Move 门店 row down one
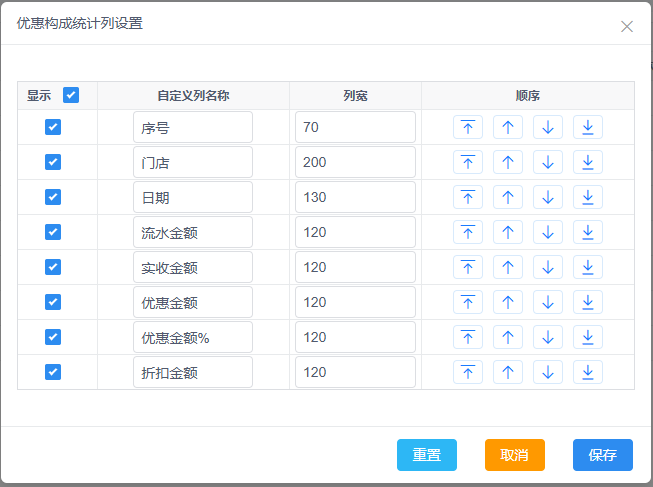This screenshot has width=653, height=487. (548, 162)
